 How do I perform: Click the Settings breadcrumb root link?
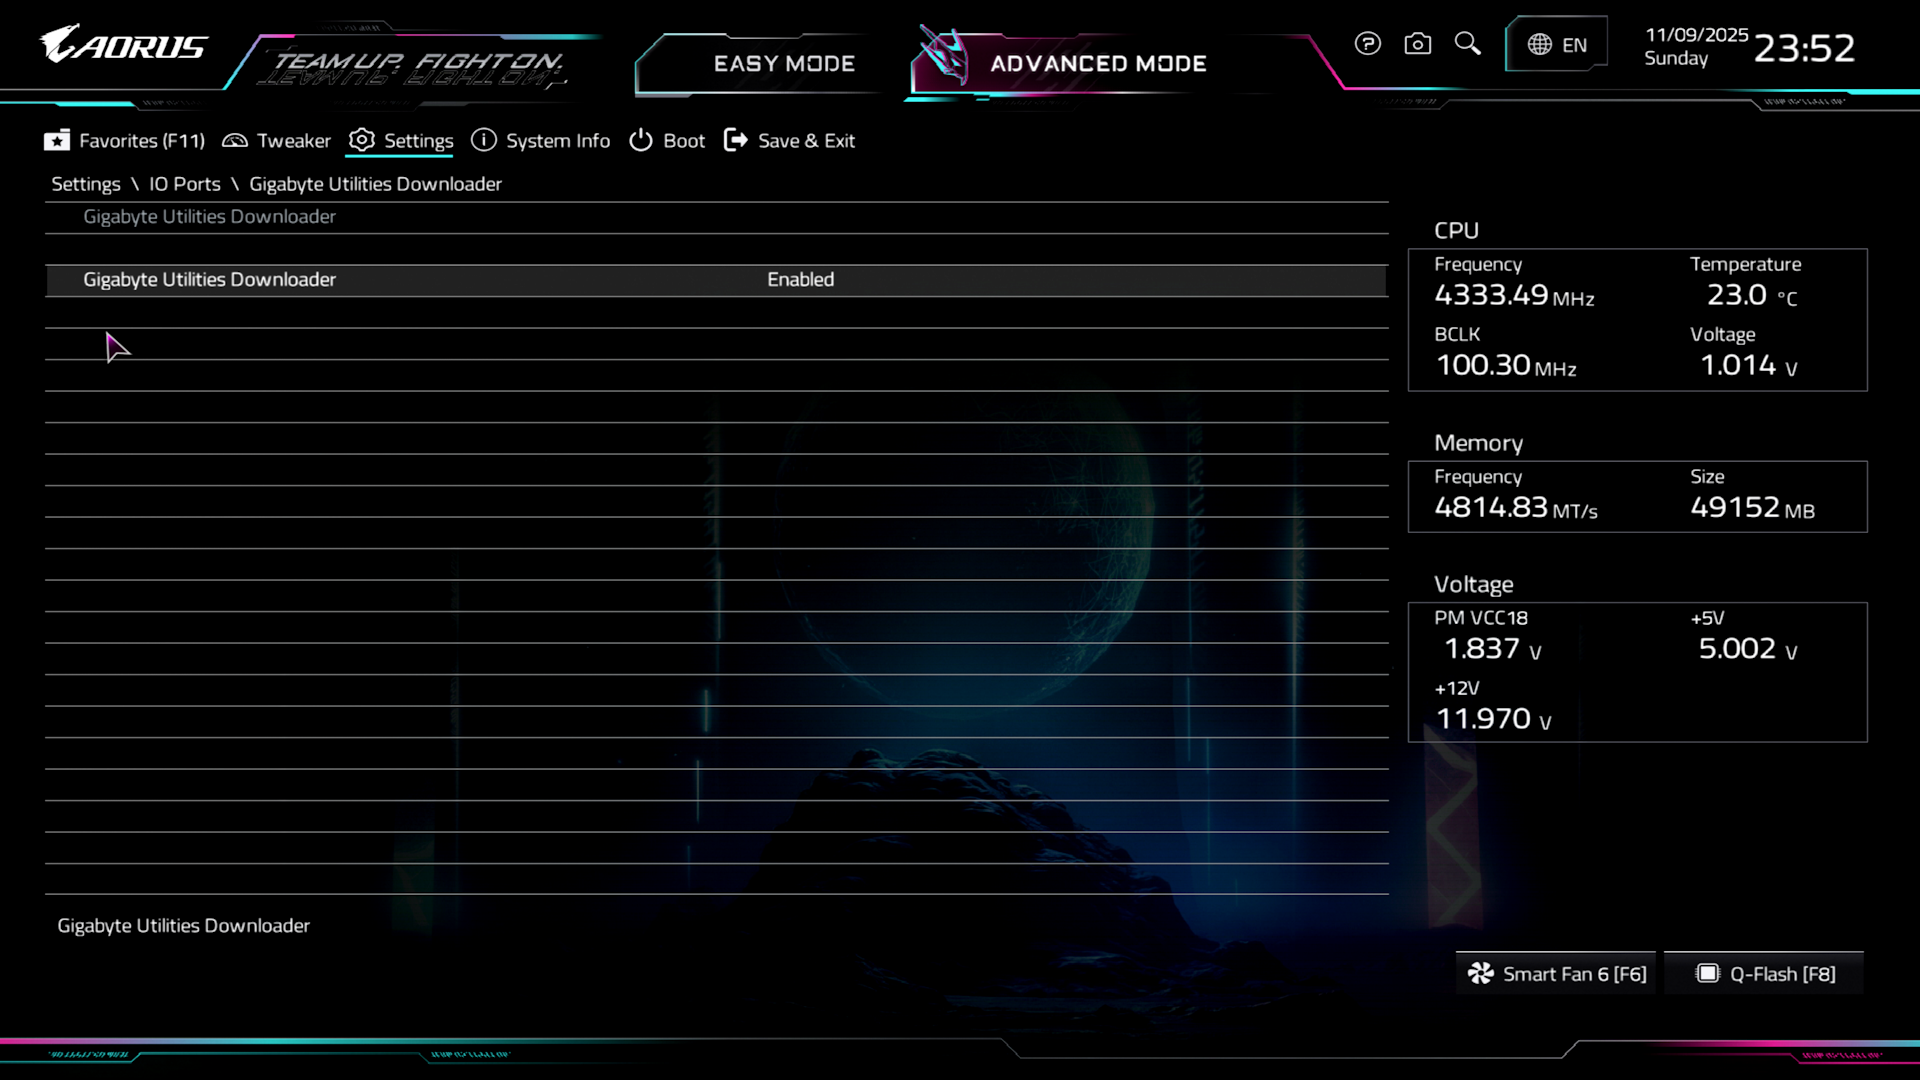pyautogui.click(x=86, y=184)
